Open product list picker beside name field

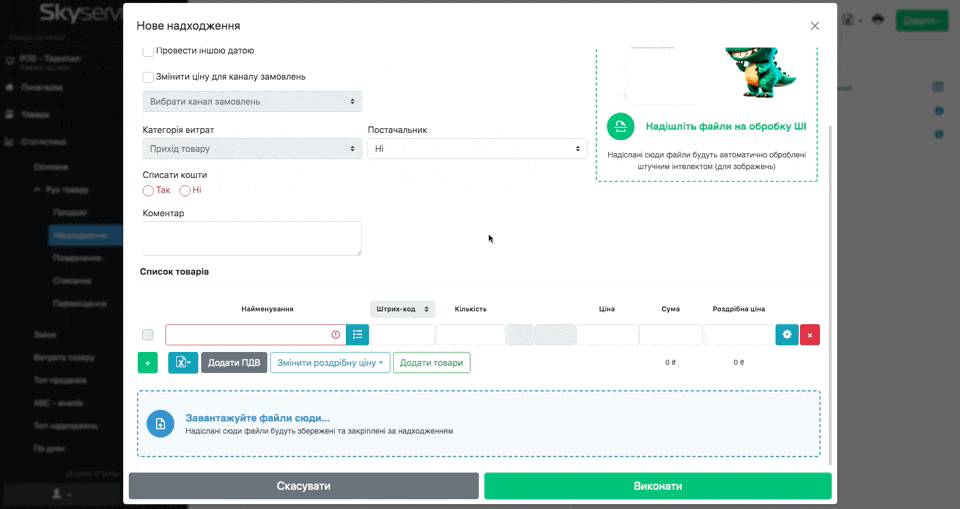[357, 335]
